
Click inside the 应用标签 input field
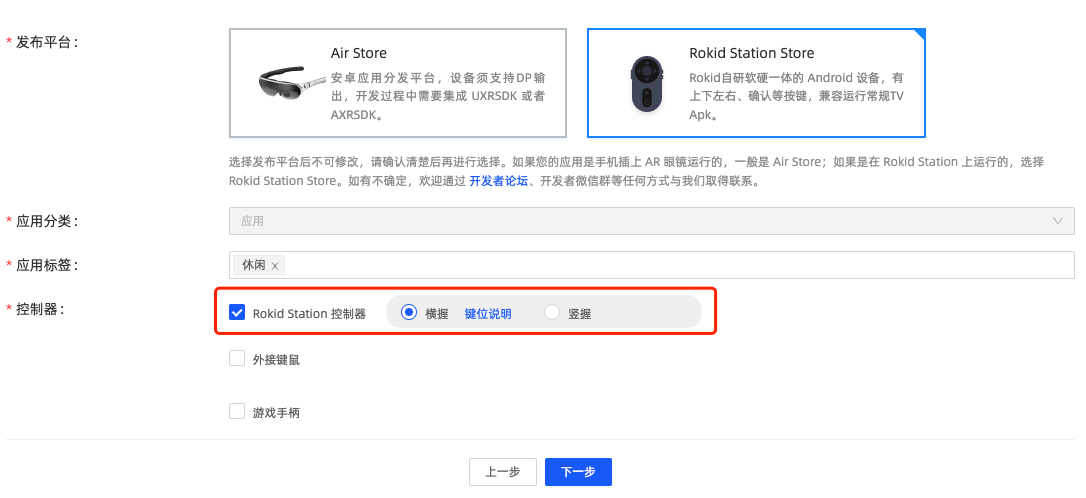coord(652,265)
